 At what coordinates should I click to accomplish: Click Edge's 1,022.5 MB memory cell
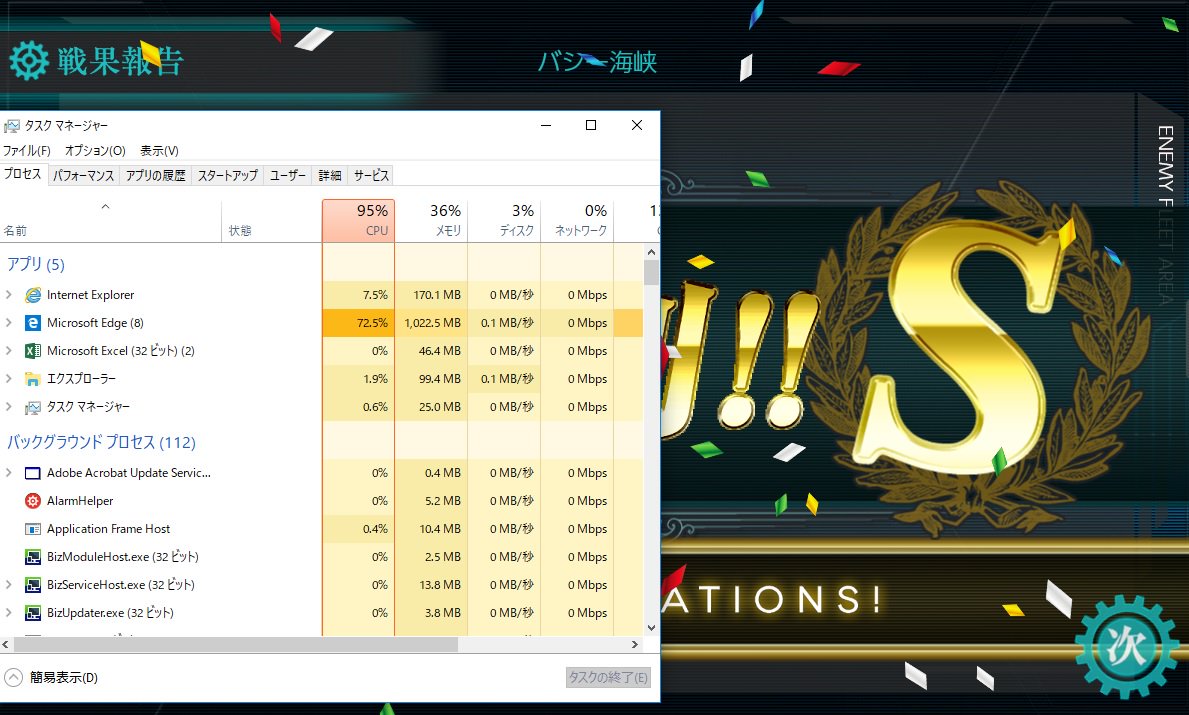click(431, 323)
